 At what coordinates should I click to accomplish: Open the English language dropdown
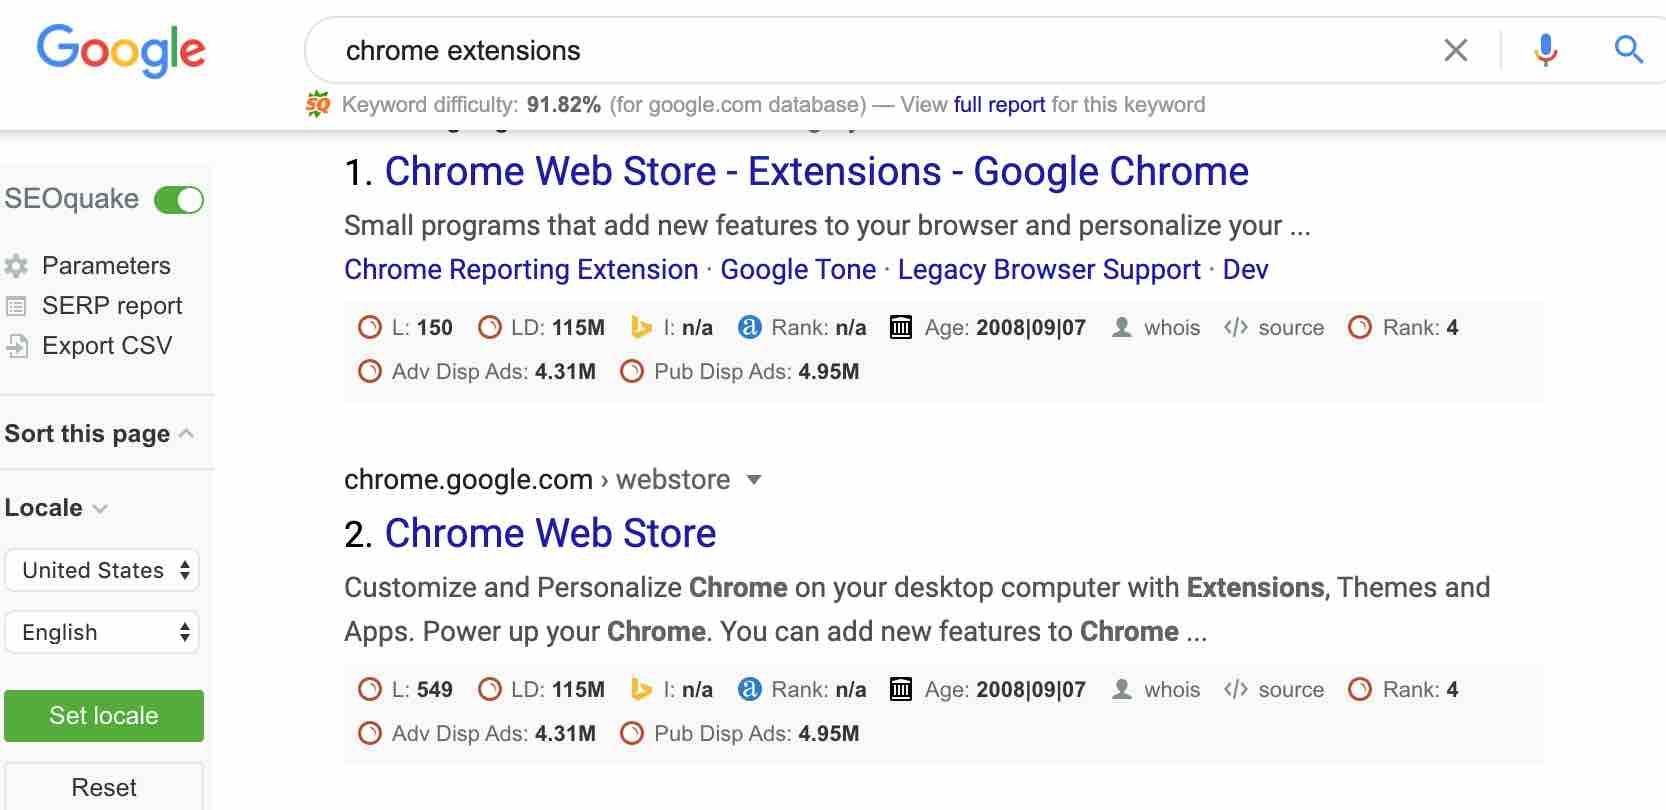pyautogui.click(x=102, y=632)
